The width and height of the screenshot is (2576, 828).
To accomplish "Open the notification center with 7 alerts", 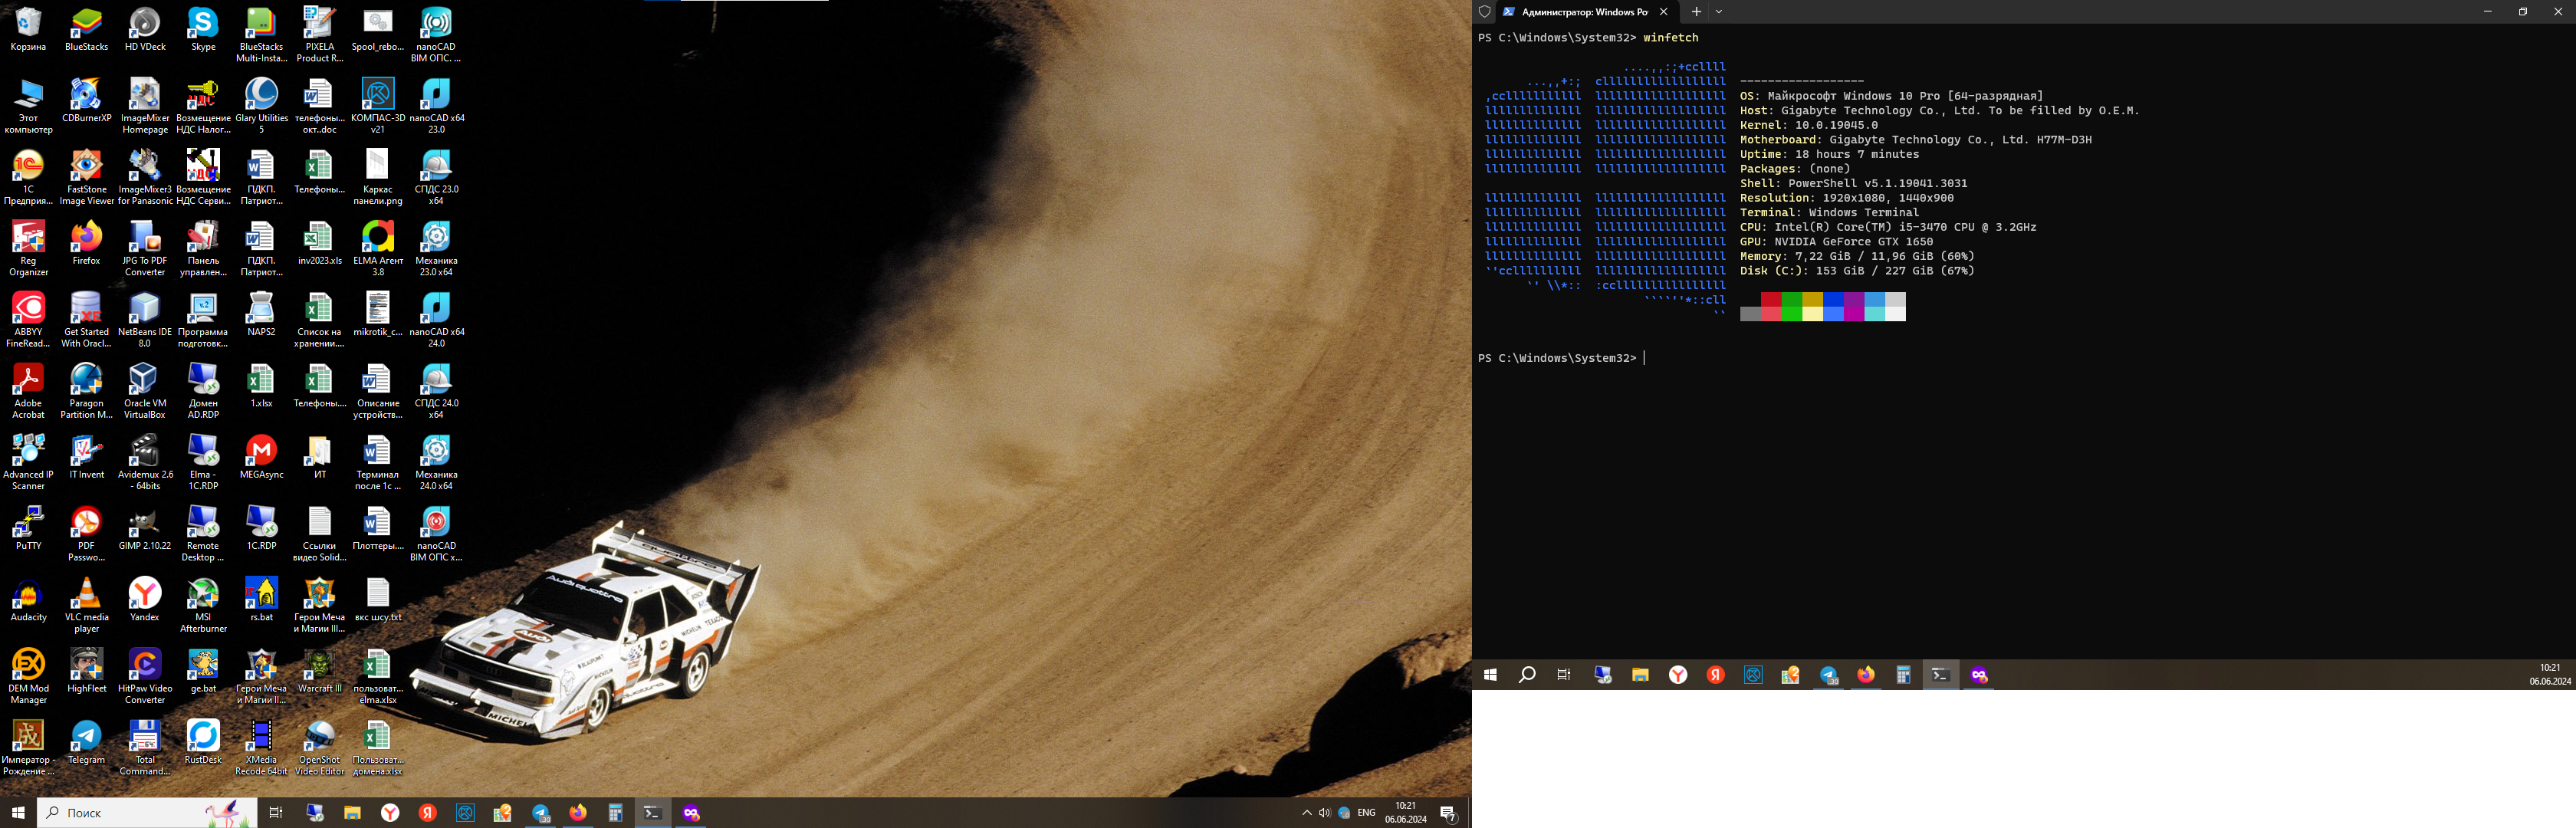I will tap(1448, 813).
